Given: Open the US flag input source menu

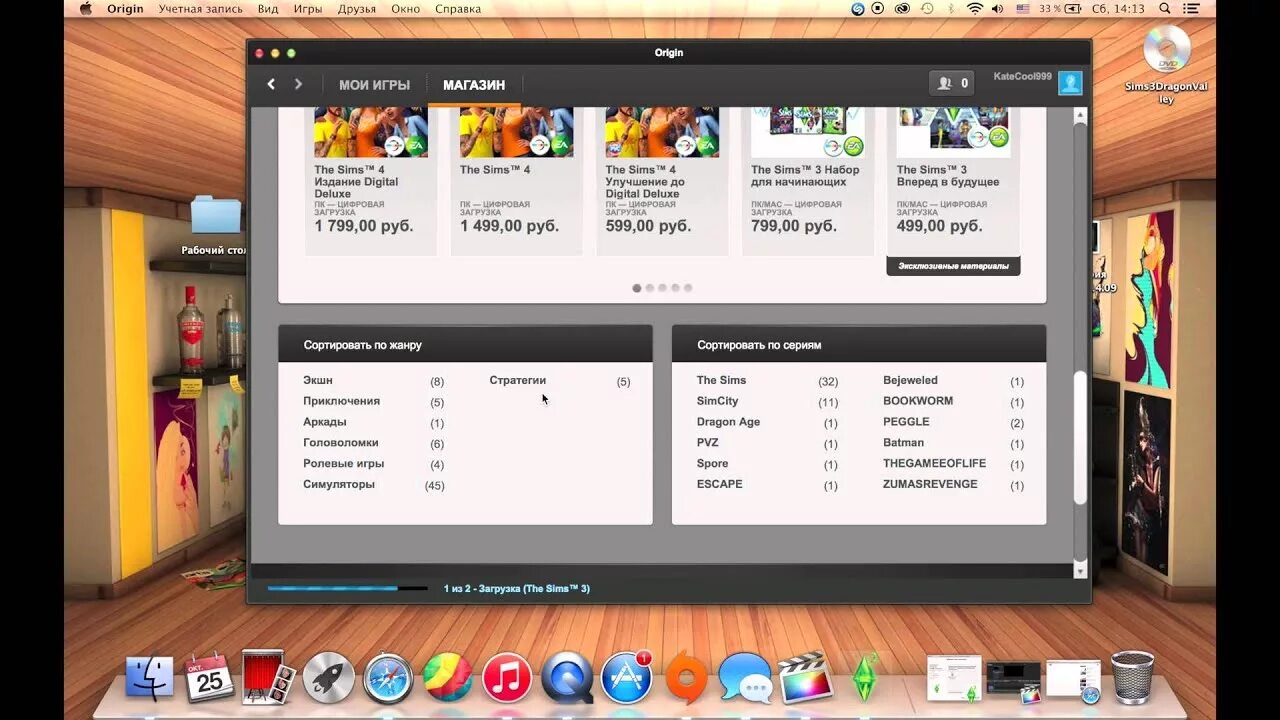Looking at the screenshot, I should 1023,8.
